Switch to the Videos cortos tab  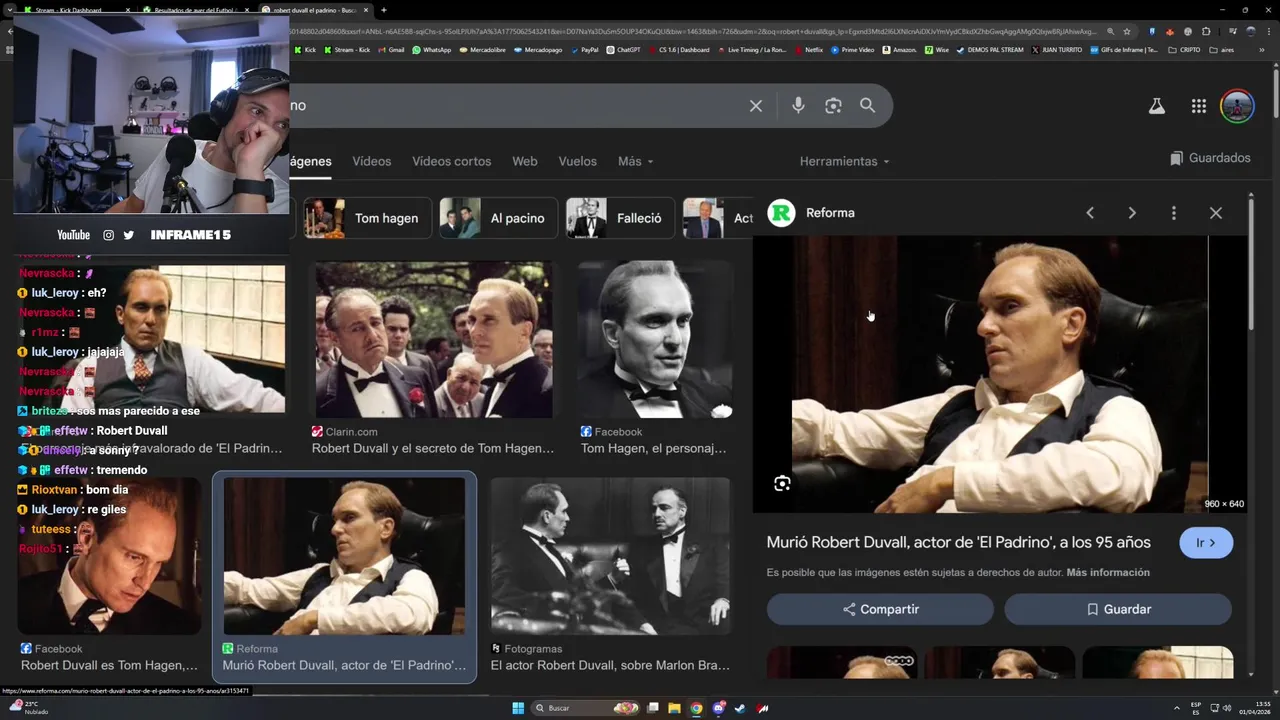[x=452, y=161]
